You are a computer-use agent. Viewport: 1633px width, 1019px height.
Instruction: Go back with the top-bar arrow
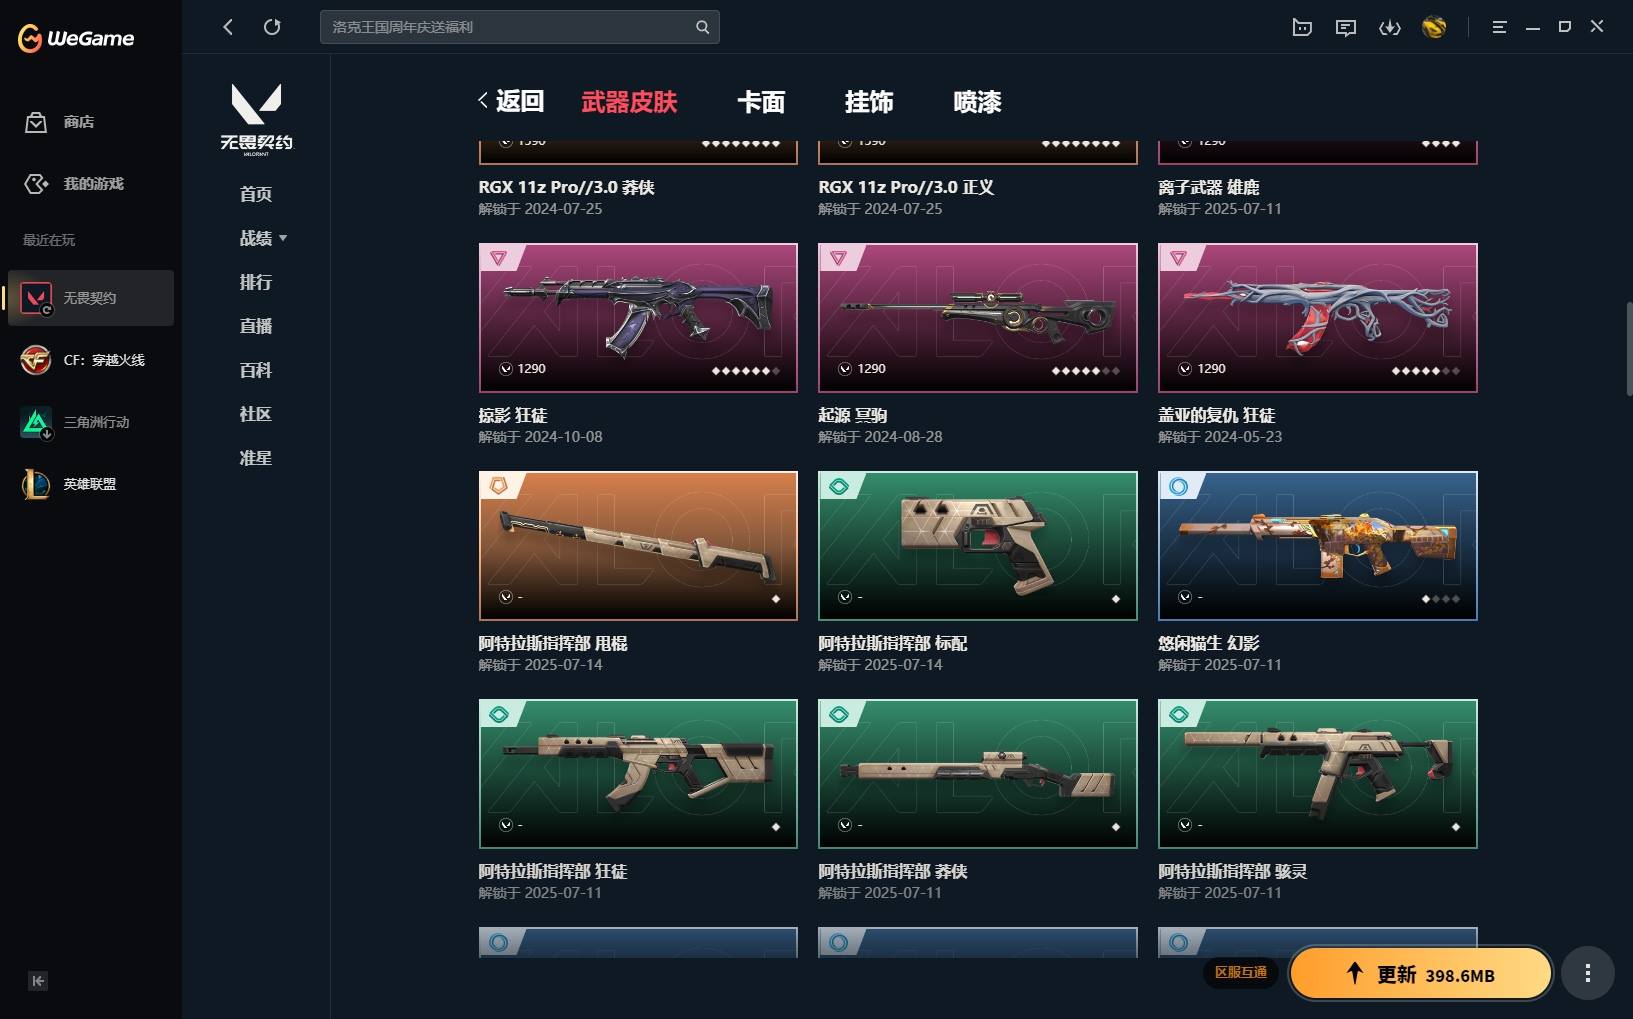228,27
